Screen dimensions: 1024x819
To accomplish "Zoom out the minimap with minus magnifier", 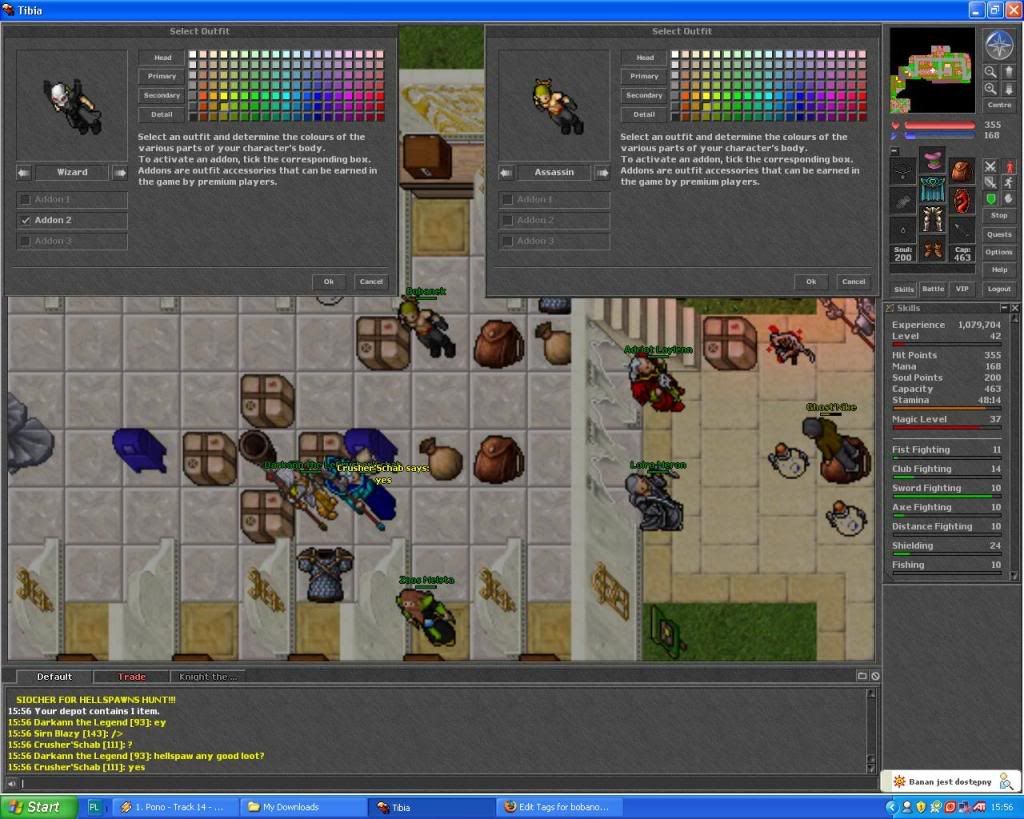I will (991, 72).
